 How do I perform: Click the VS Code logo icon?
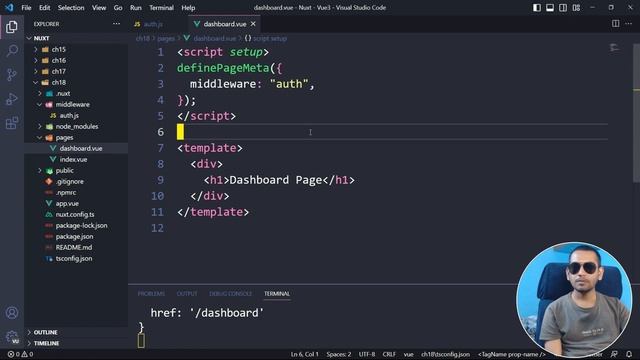[x=9, y=8]
